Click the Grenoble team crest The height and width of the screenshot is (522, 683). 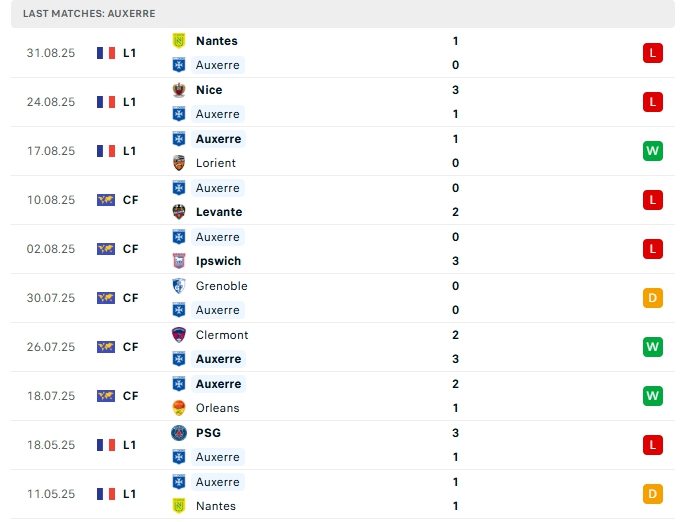coord(180,286)
